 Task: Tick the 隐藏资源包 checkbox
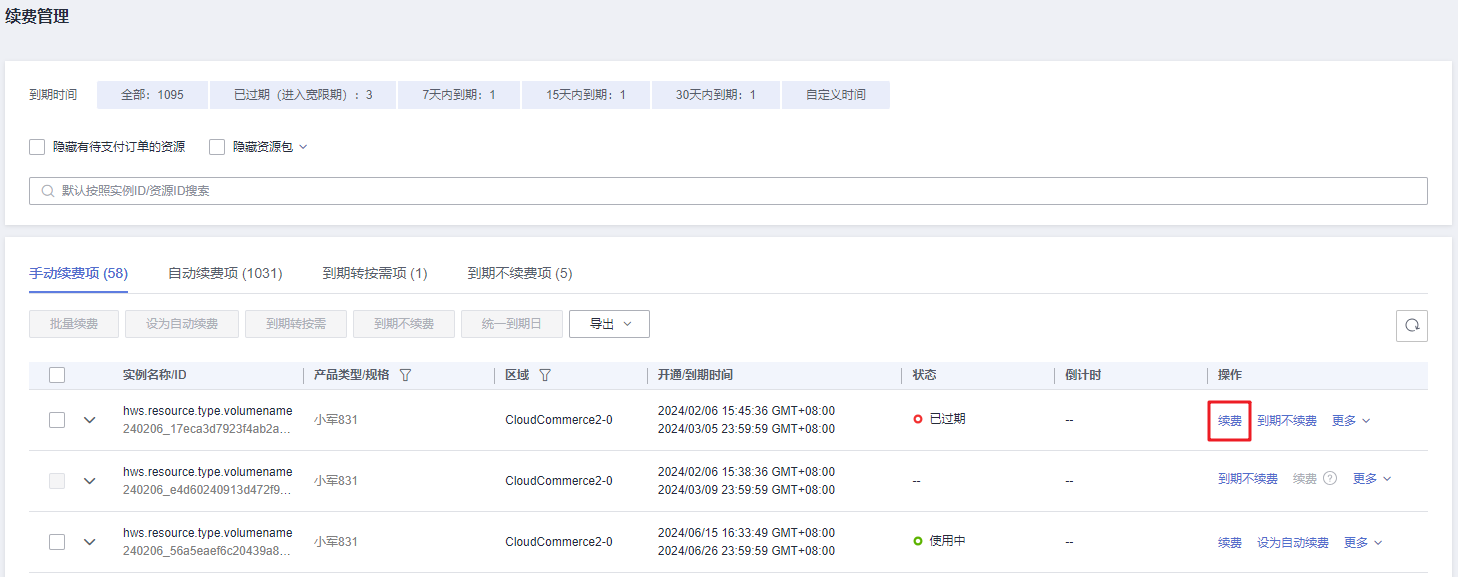[x=217, y=147]
